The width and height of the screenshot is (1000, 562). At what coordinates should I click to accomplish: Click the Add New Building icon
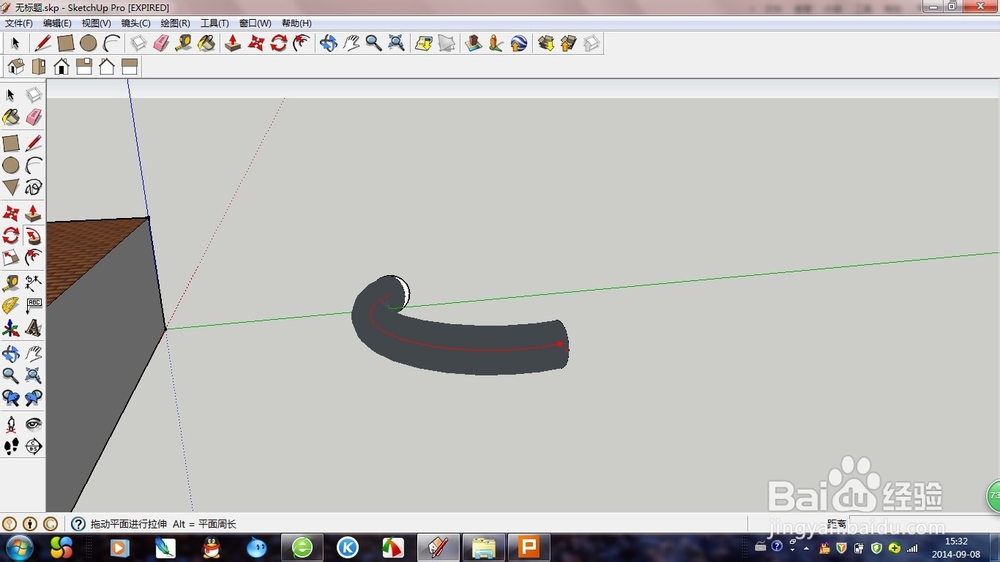click(473, 43)
